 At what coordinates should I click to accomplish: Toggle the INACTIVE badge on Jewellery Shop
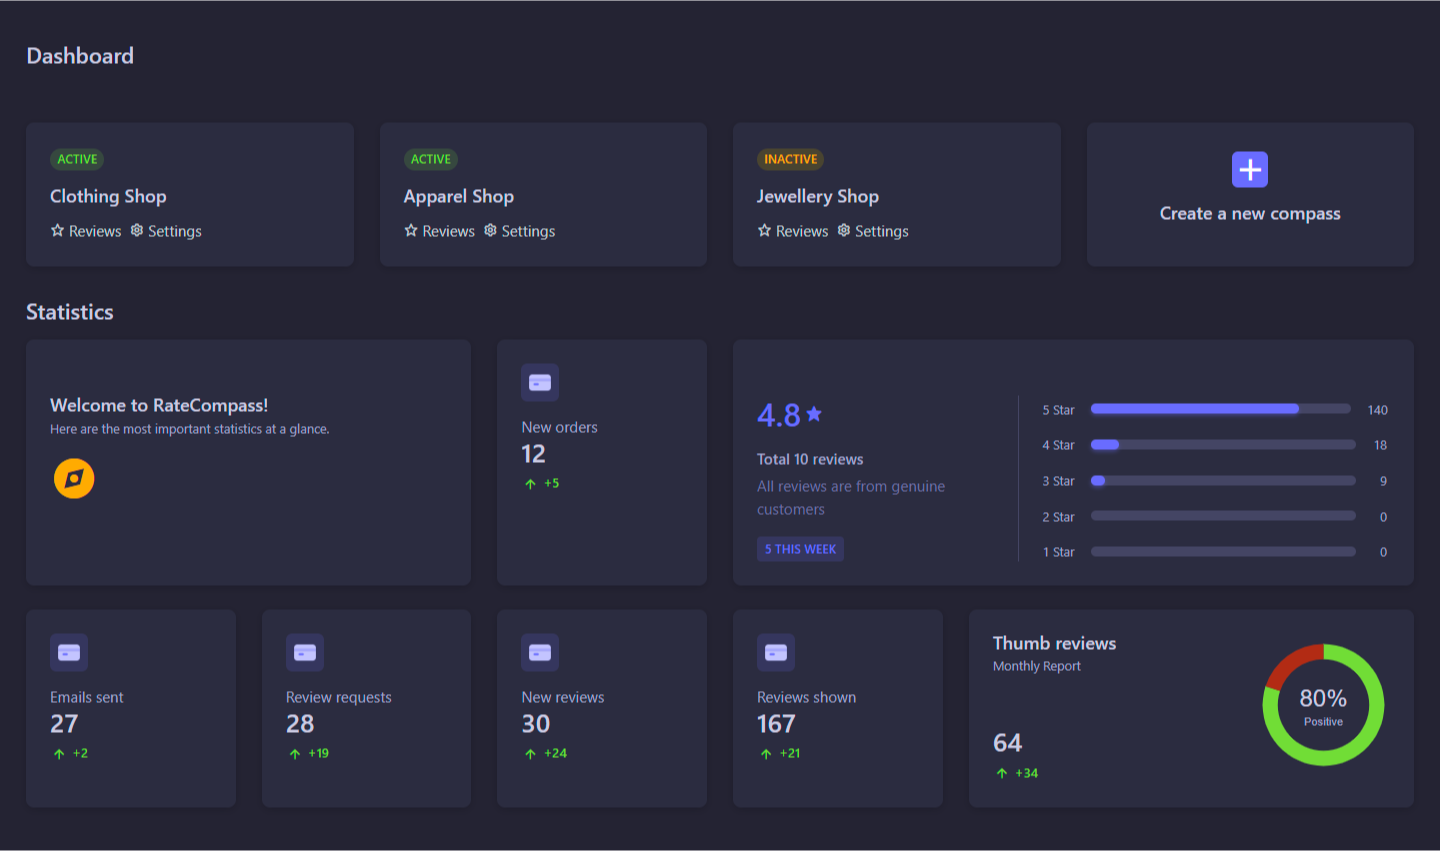click(790, 159)
